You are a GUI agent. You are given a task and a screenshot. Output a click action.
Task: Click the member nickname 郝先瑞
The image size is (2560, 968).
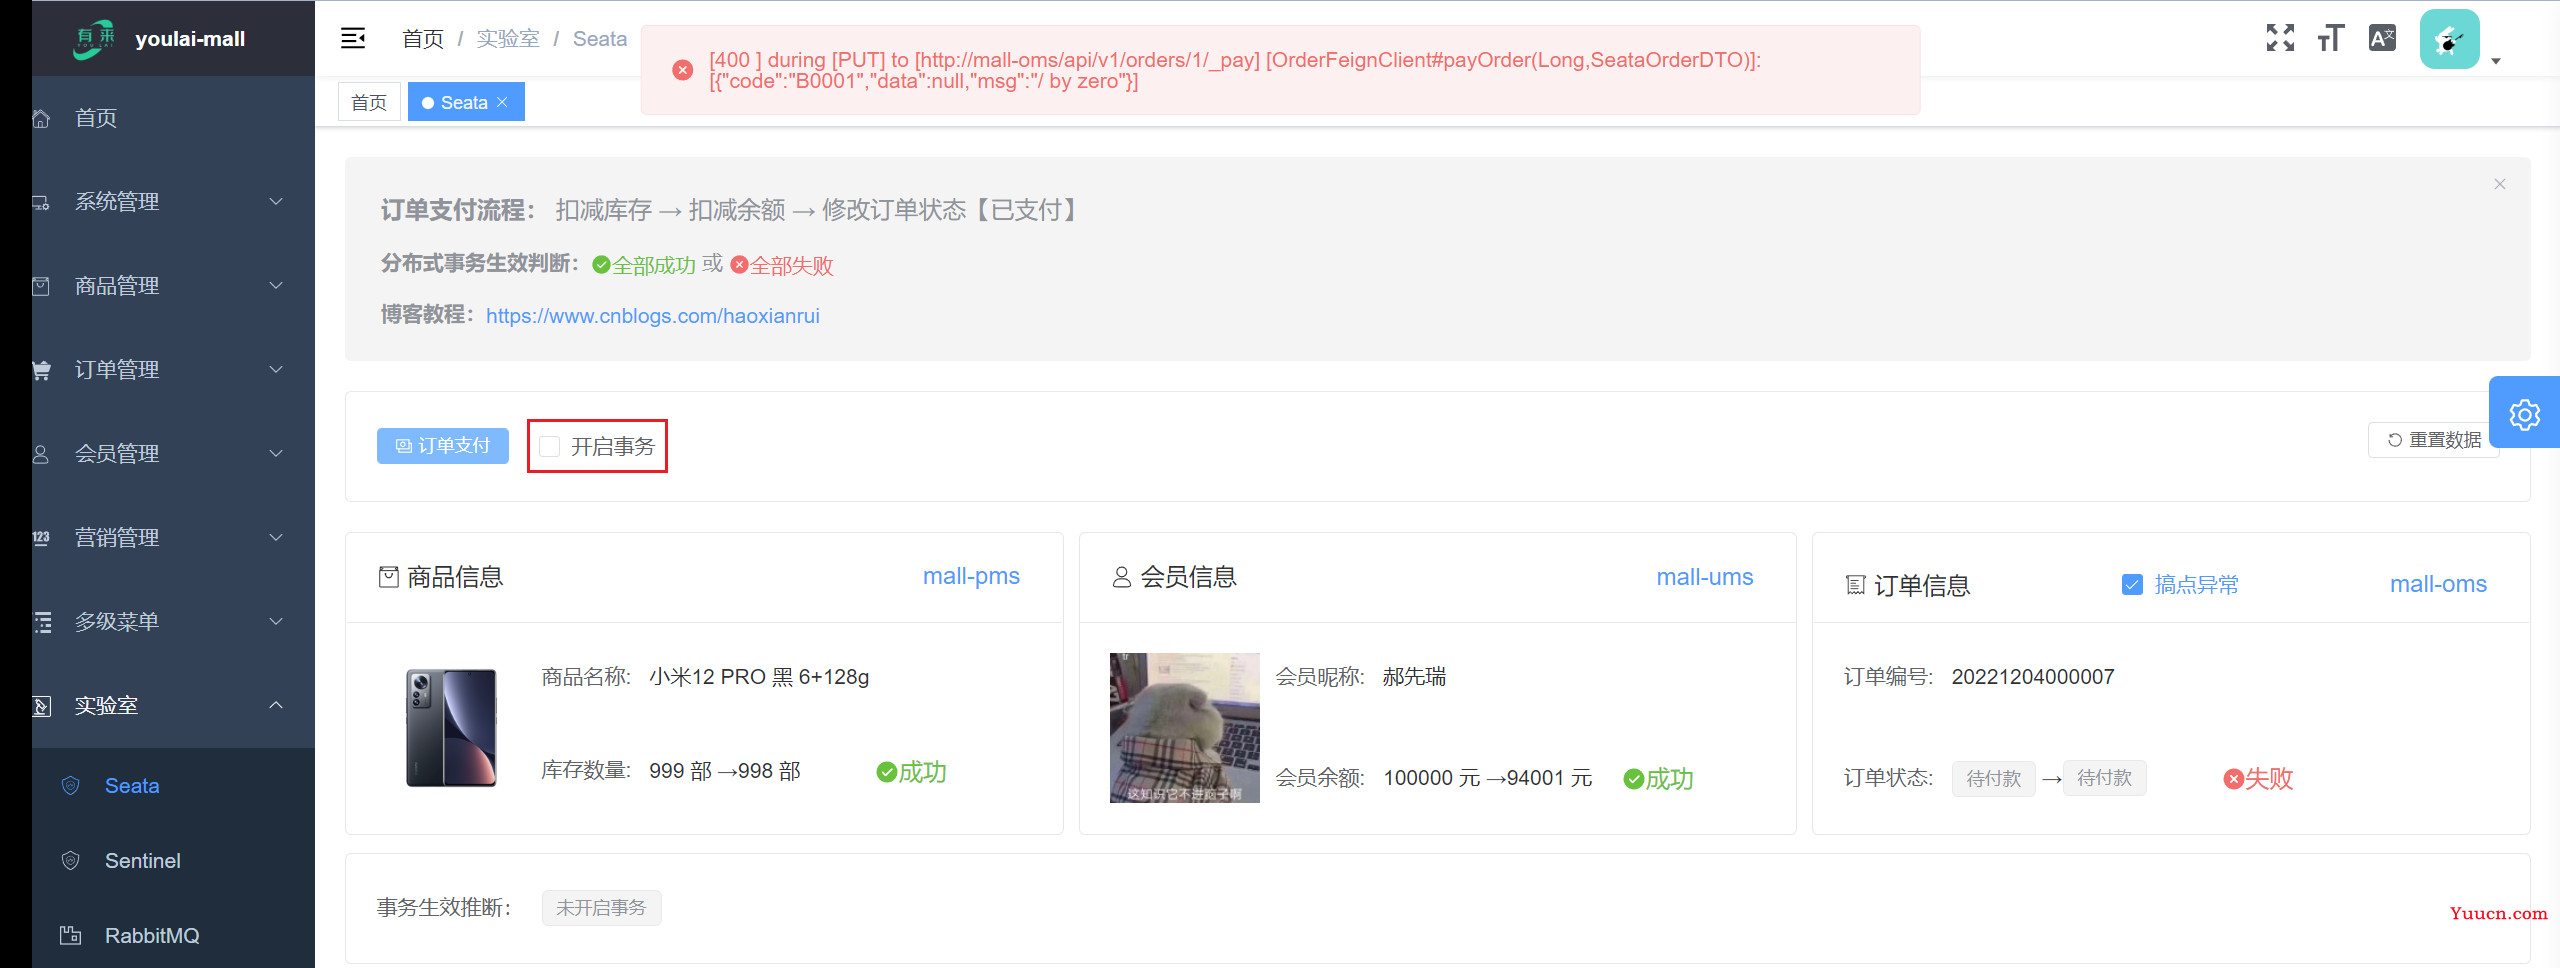tap(1414, 677)
